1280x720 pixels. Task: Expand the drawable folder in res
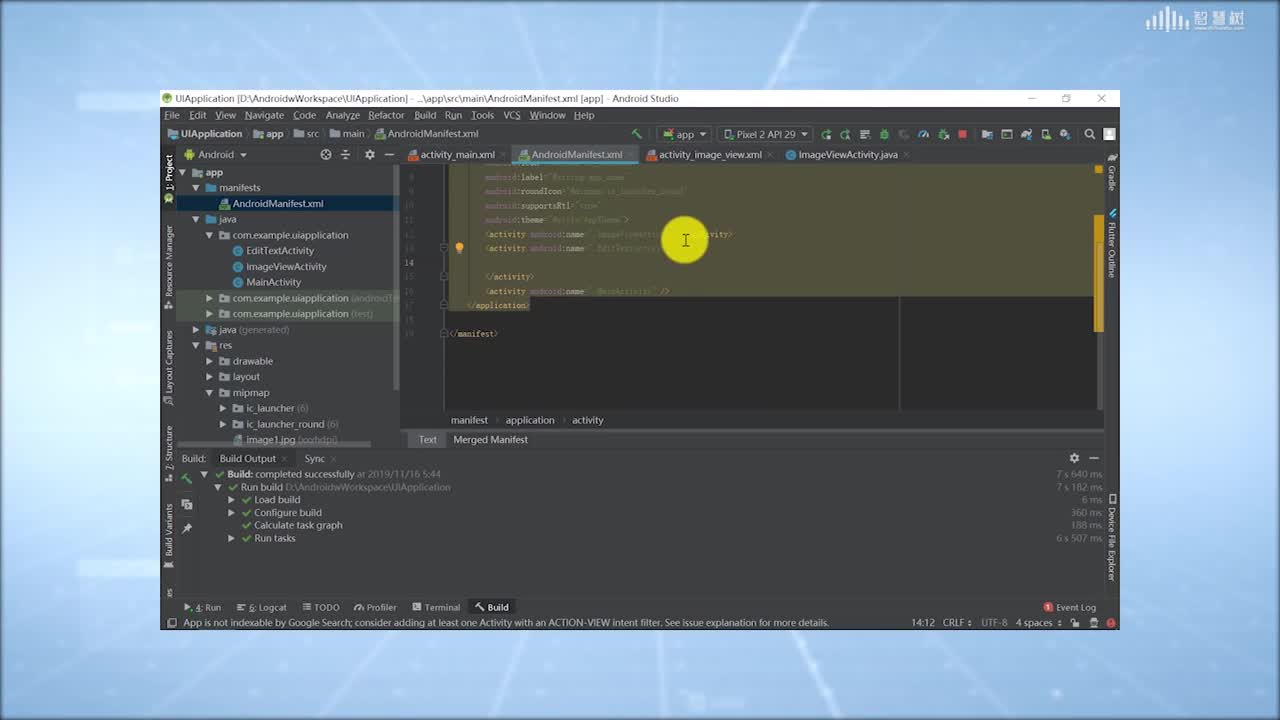[x=210, y=361]
